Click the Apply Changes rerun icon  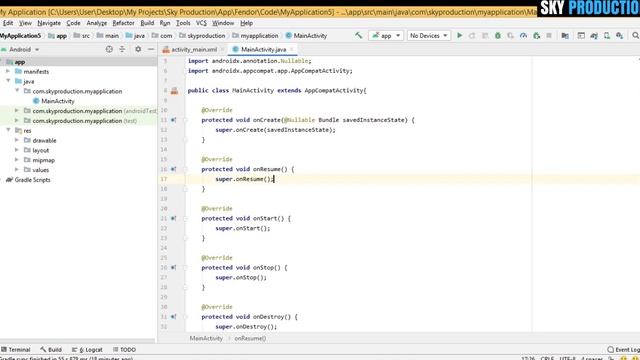(472, 36)
